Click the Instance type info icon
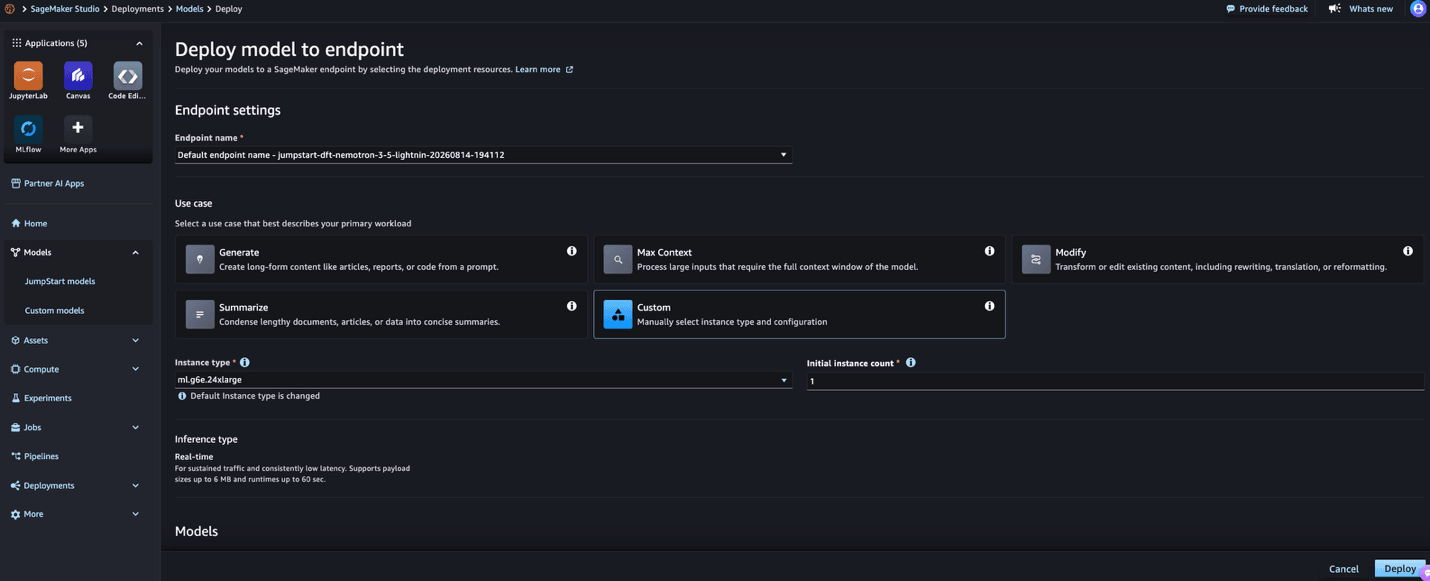The width and height of the screenshot is (1430, 581). (x=245, y=362)
